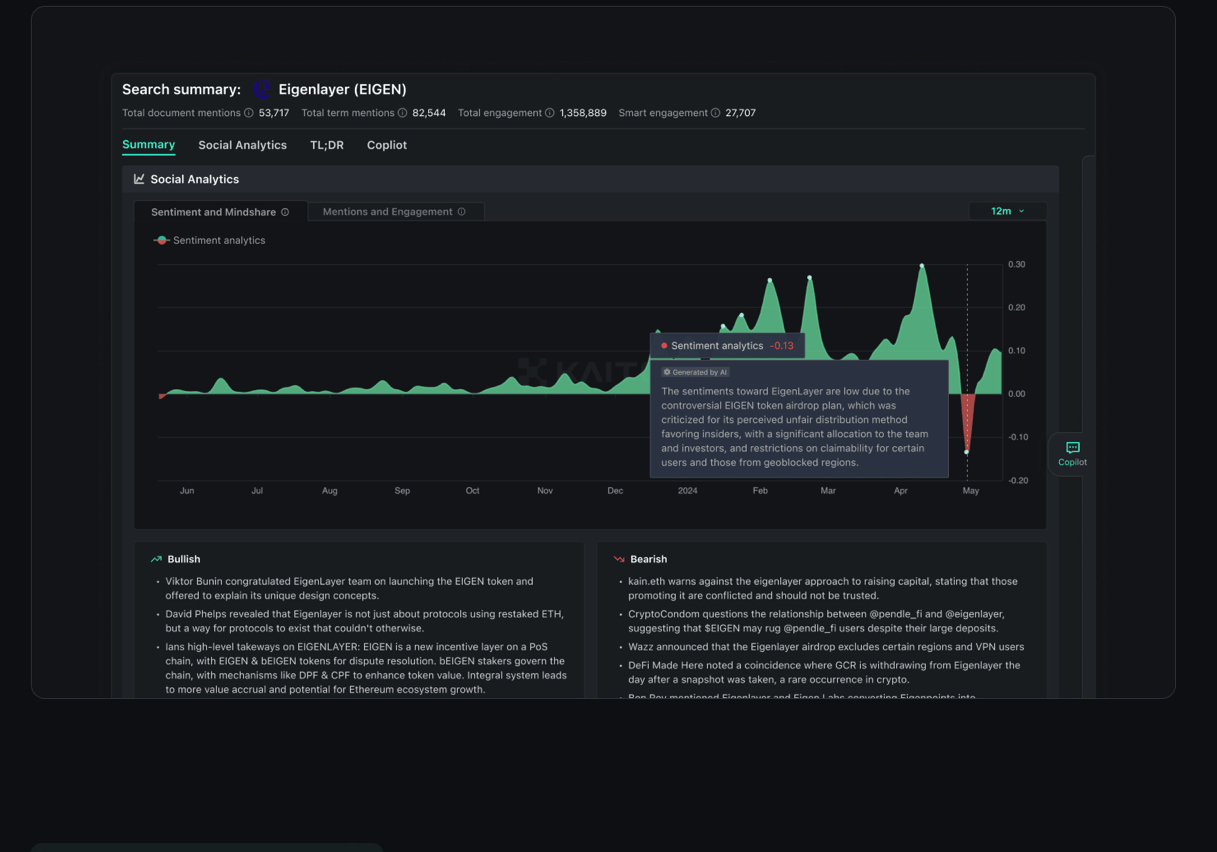Click the Ians high-level takeaways bullet
This screenshot has height=852, width=1217.
coord(366,668)
